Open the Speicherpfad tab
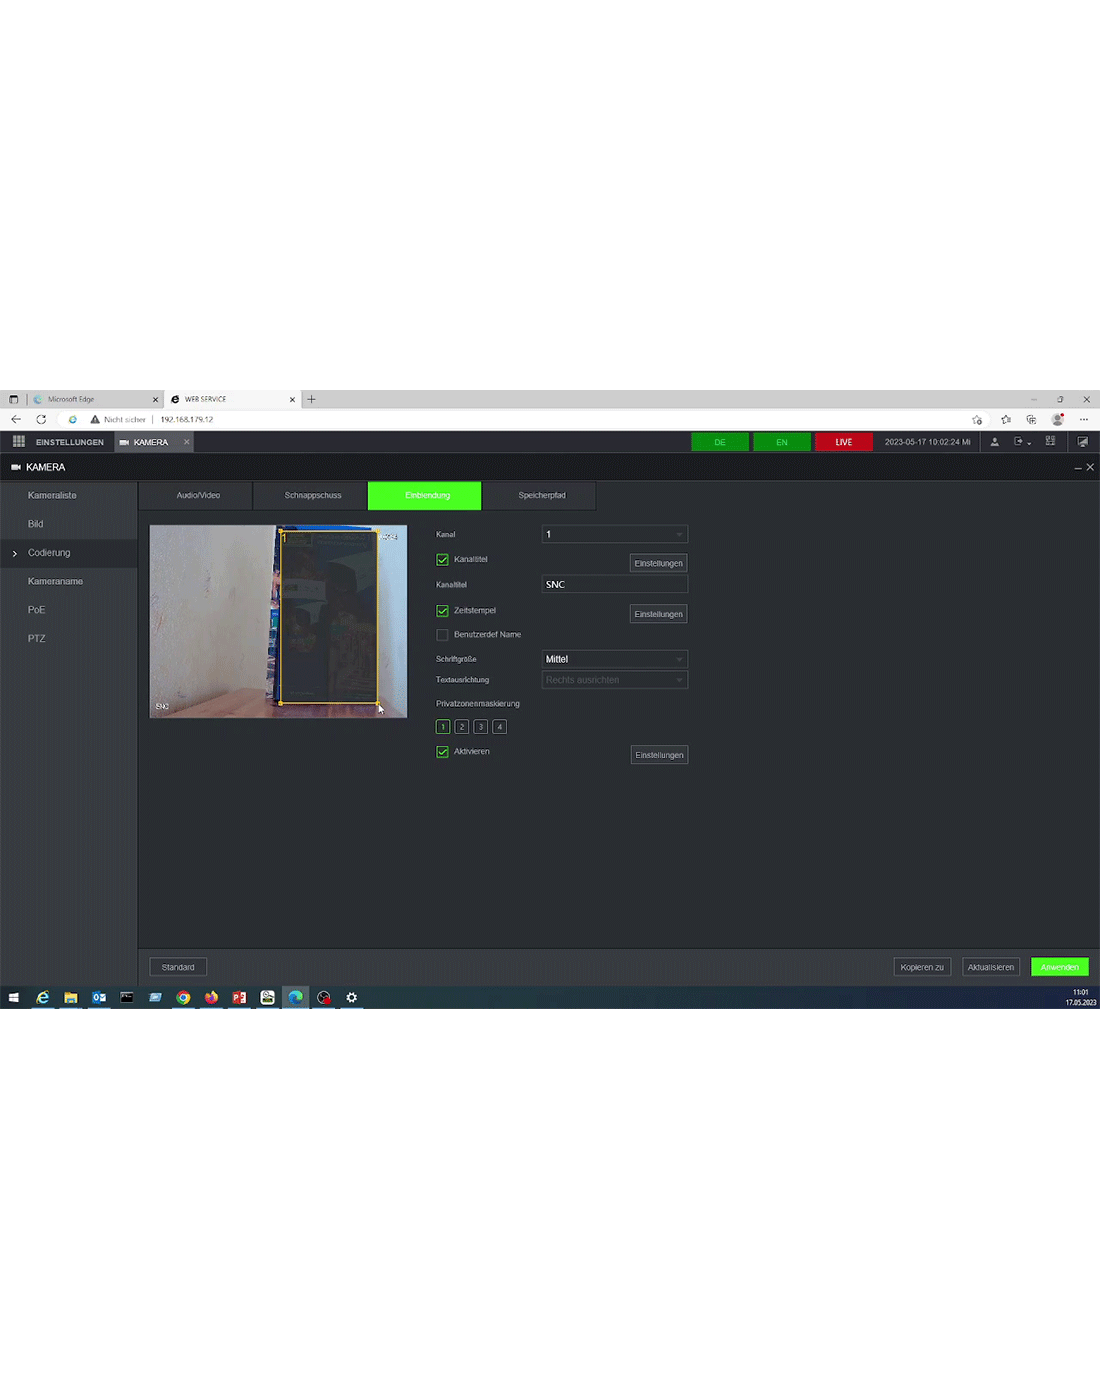The height and width of the screenshot is (1400, 1100). point(541,496)
